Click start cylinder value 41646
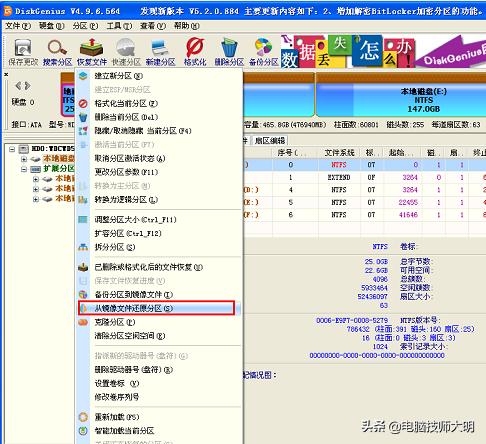Screen dimensions: 486x444 coord(408,215)
